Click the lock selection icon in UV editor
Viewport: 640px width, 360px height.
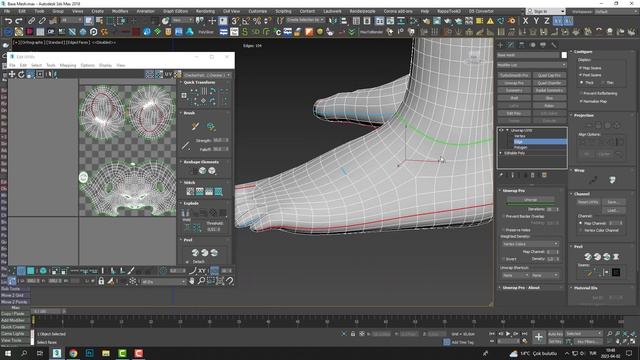101,281
